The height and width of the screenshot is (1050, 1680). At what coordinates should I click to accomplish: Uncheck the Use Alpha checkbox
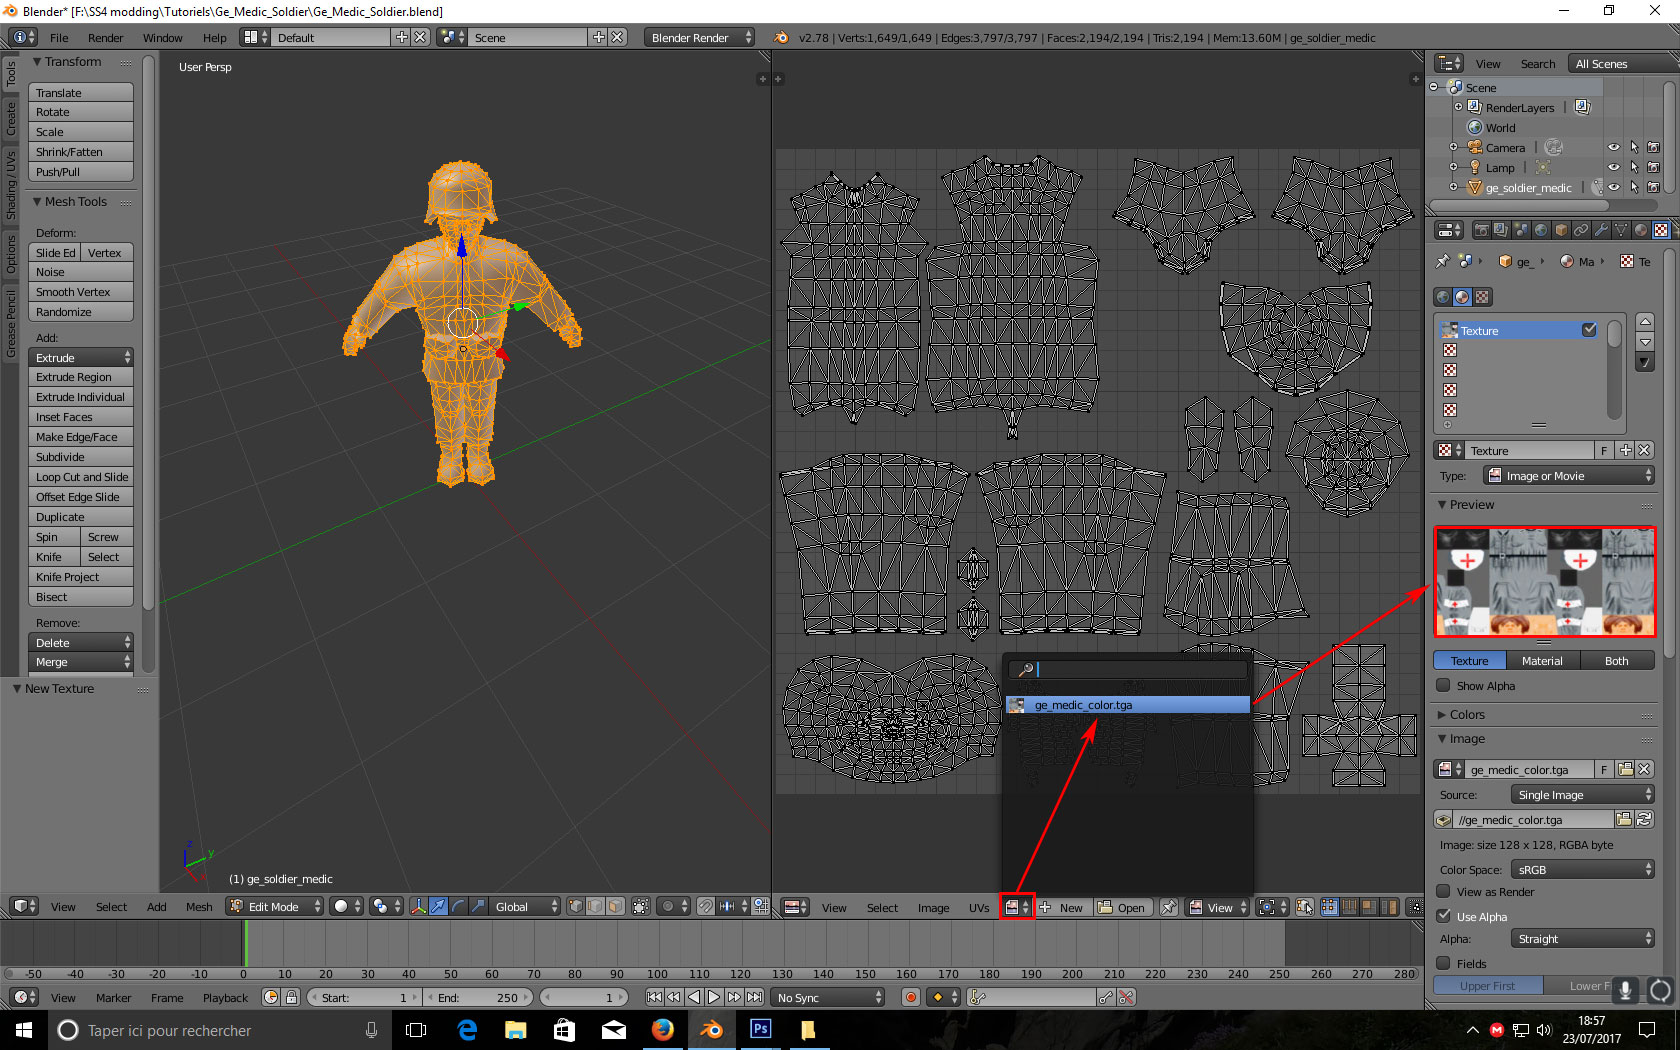[x=1443, y=915]
